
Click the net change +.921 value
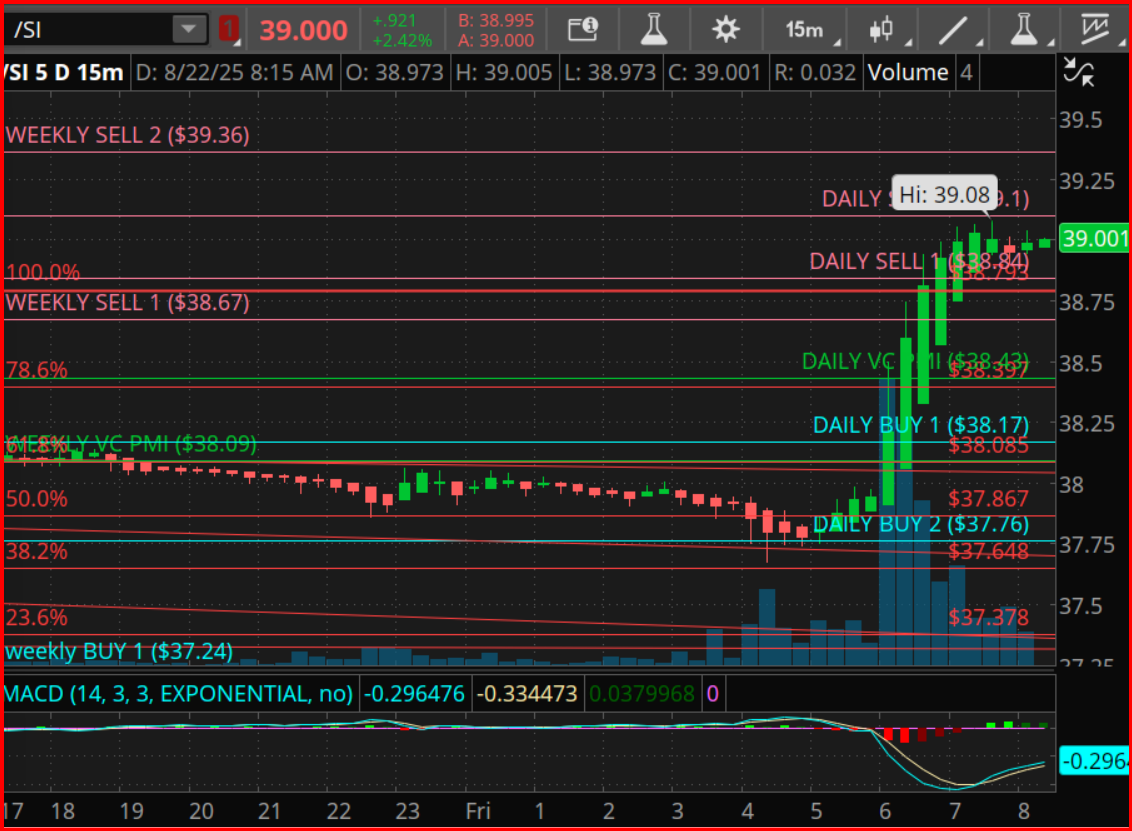(x=393, y=20)
